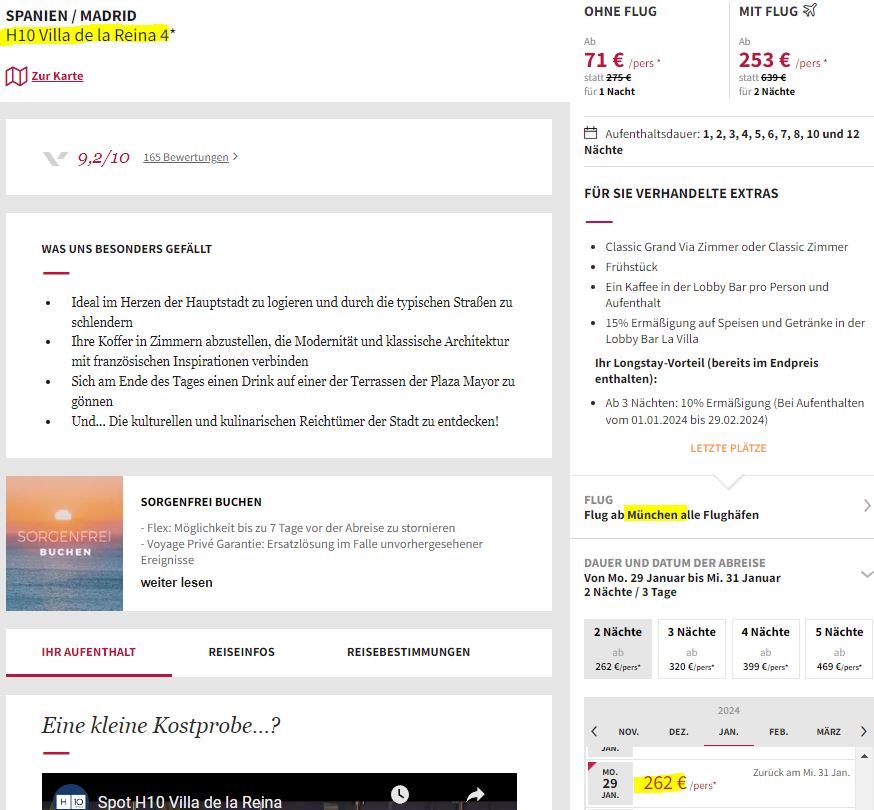874x810 pixels.
Task: Select the Mo. 29 Jan. departure date row
Action: click(x=721, y=783)
